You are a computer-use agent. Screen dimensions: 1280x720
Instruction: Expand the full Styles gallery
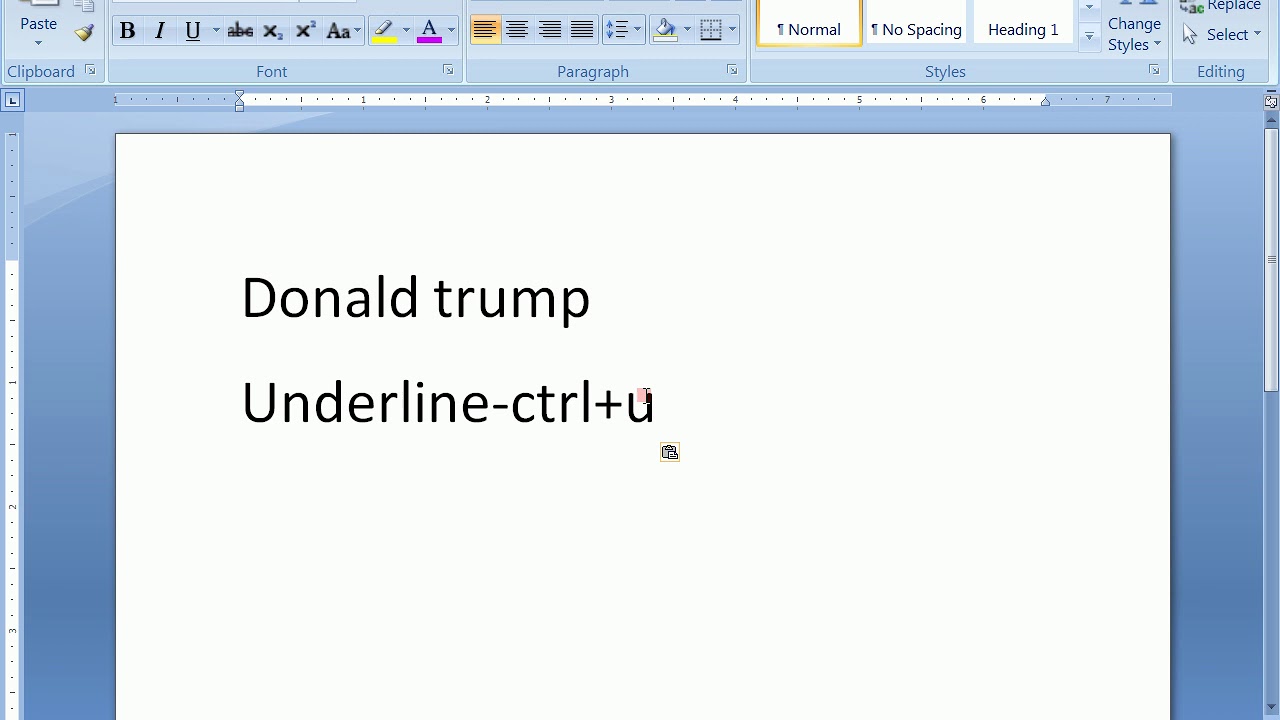(x=1089, y=36)
